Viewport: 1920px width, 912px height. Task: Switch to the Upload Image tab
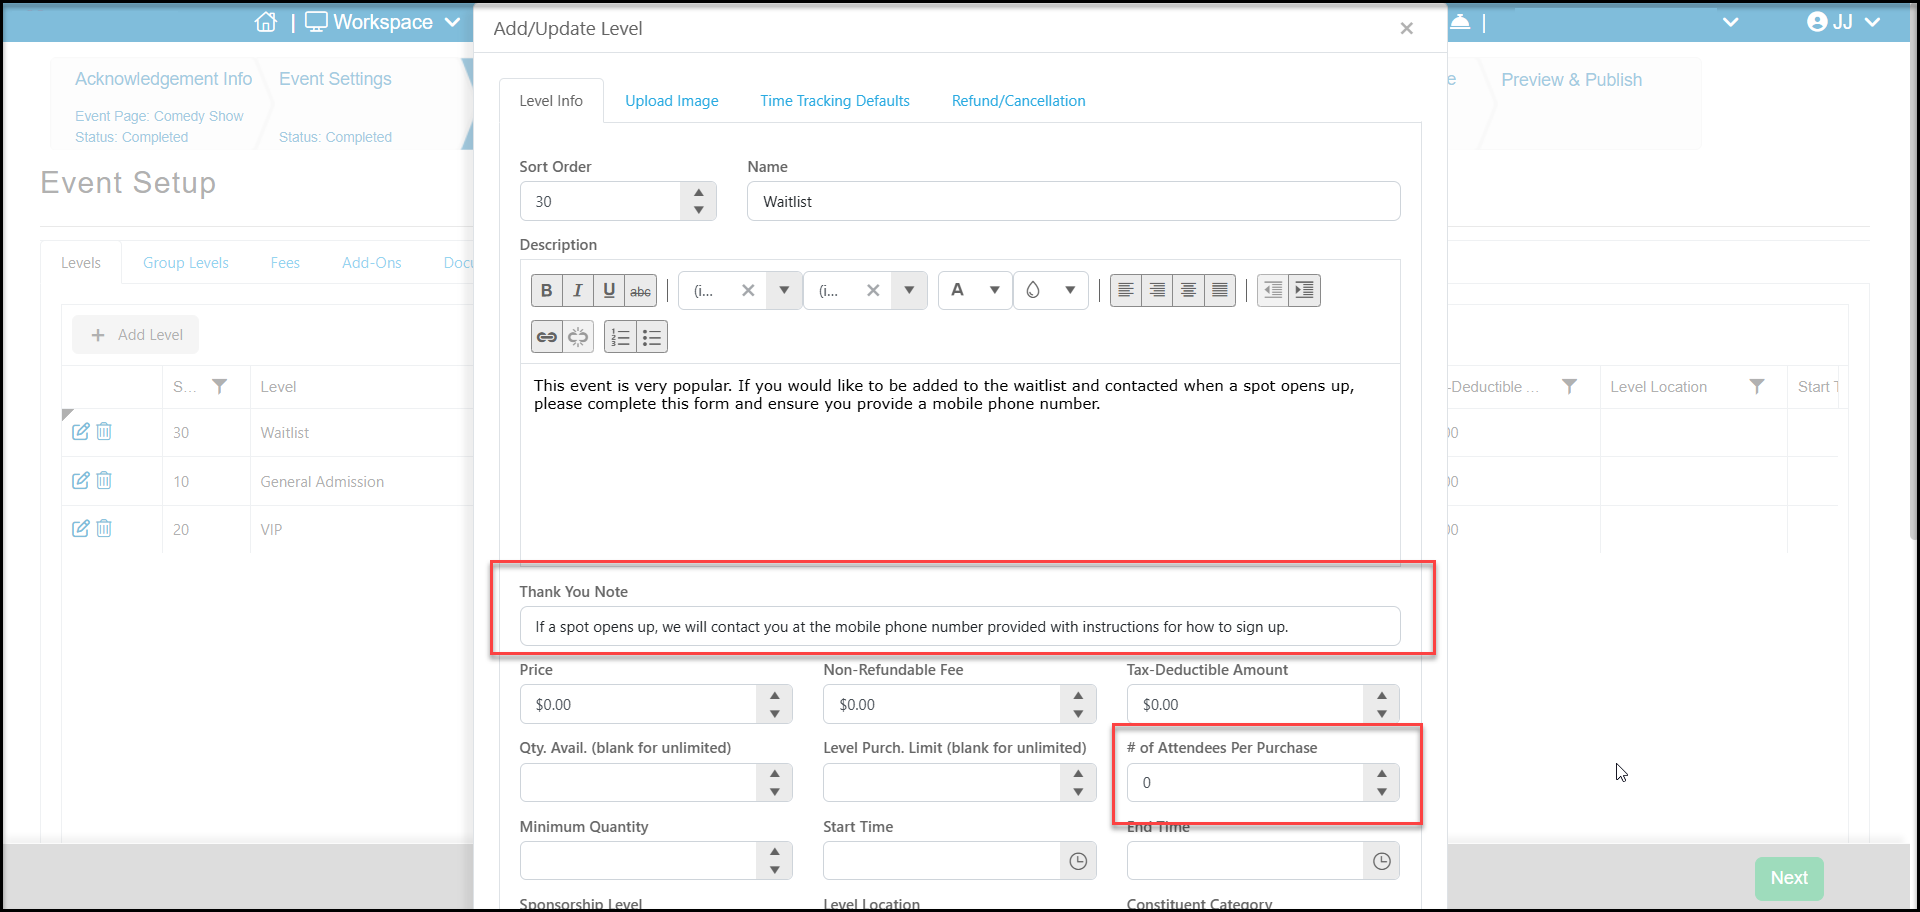pos(672,101)
